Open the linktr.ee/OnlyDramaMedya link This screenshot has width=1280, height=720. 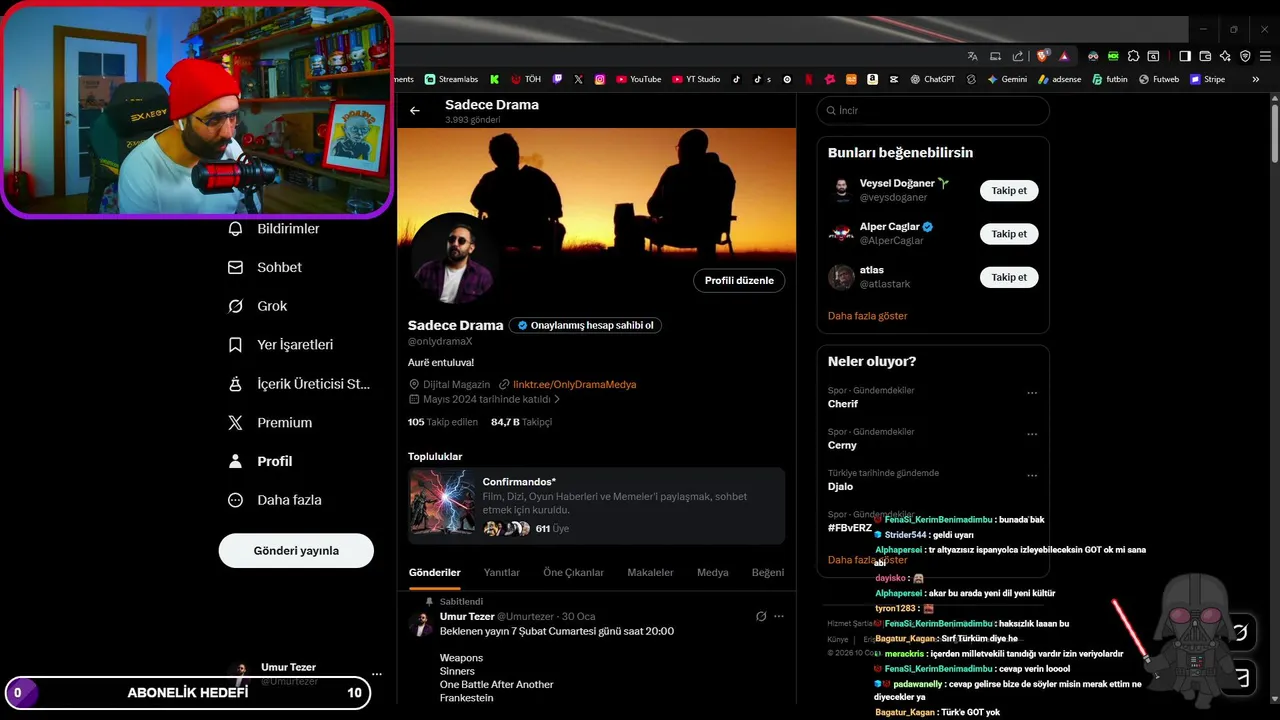[574, 384]
